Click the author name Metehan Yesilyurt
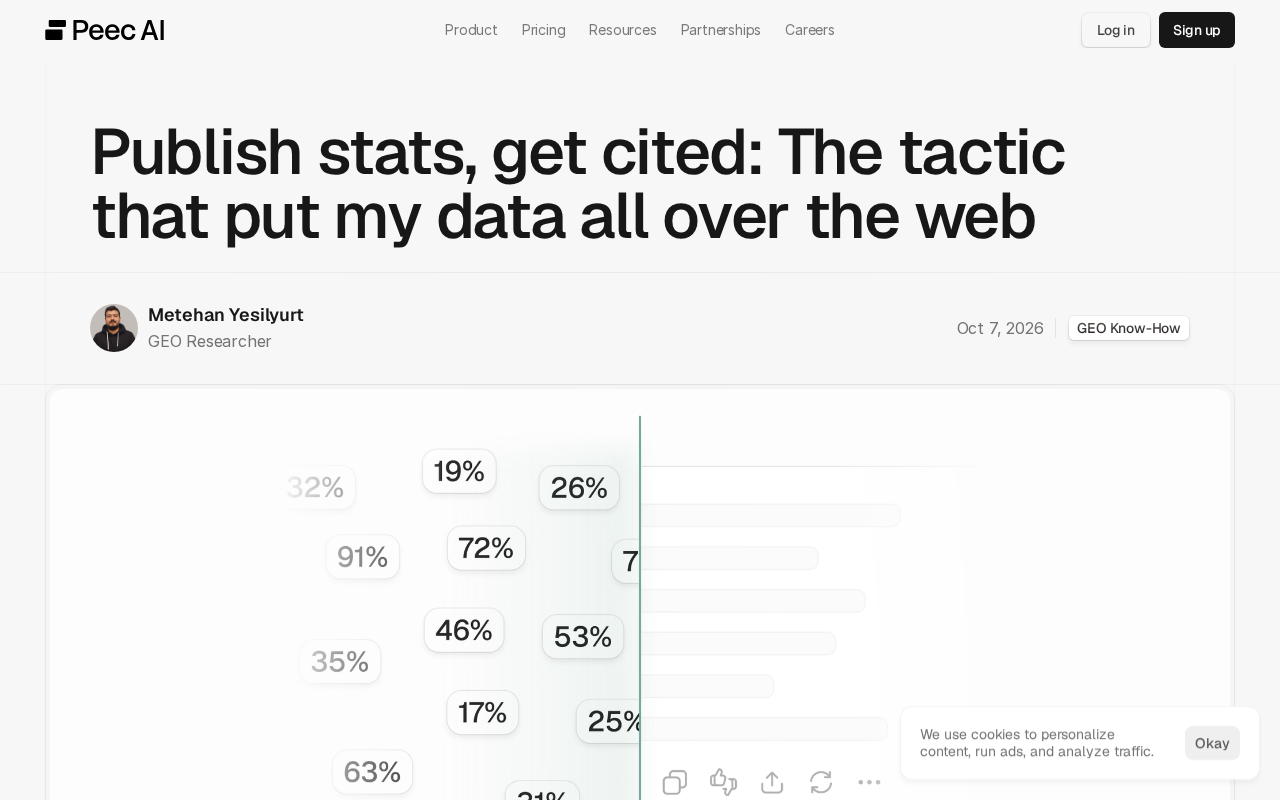The width and height of the screenshot is (1280, 800). 226,315
